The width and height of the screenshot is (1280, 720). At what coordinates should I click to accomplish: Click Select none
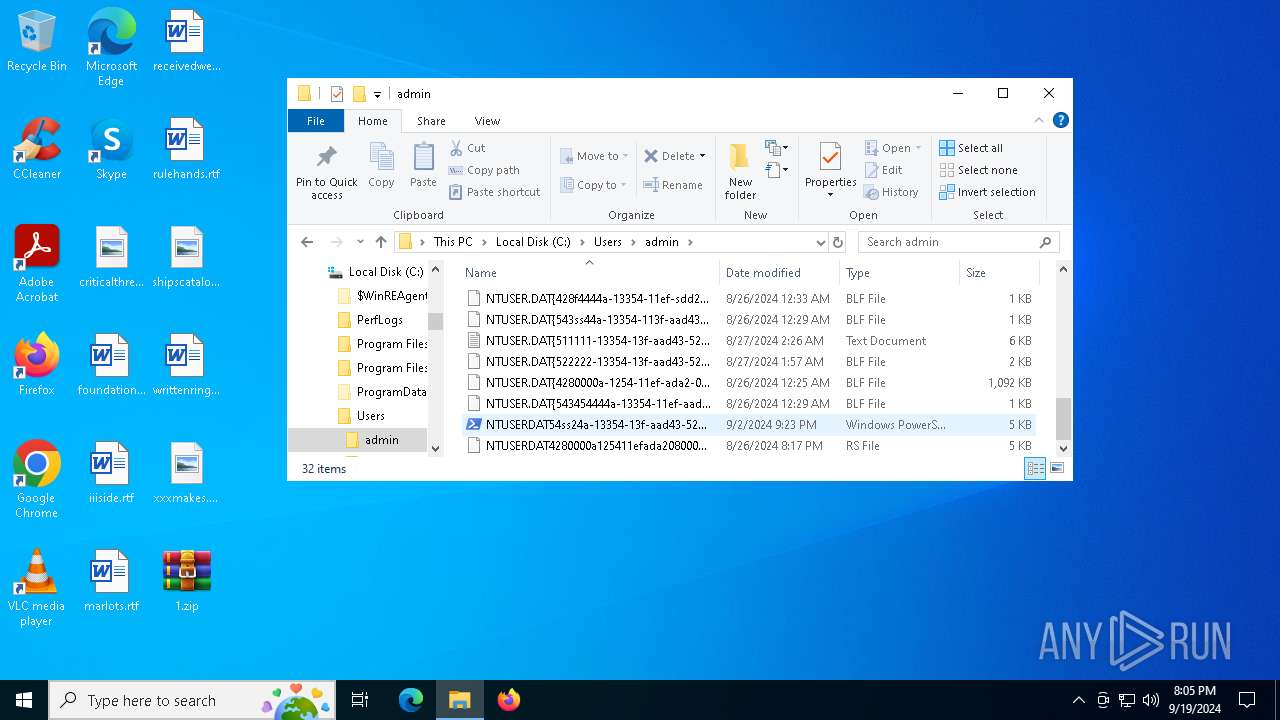[x=978, y=170]
